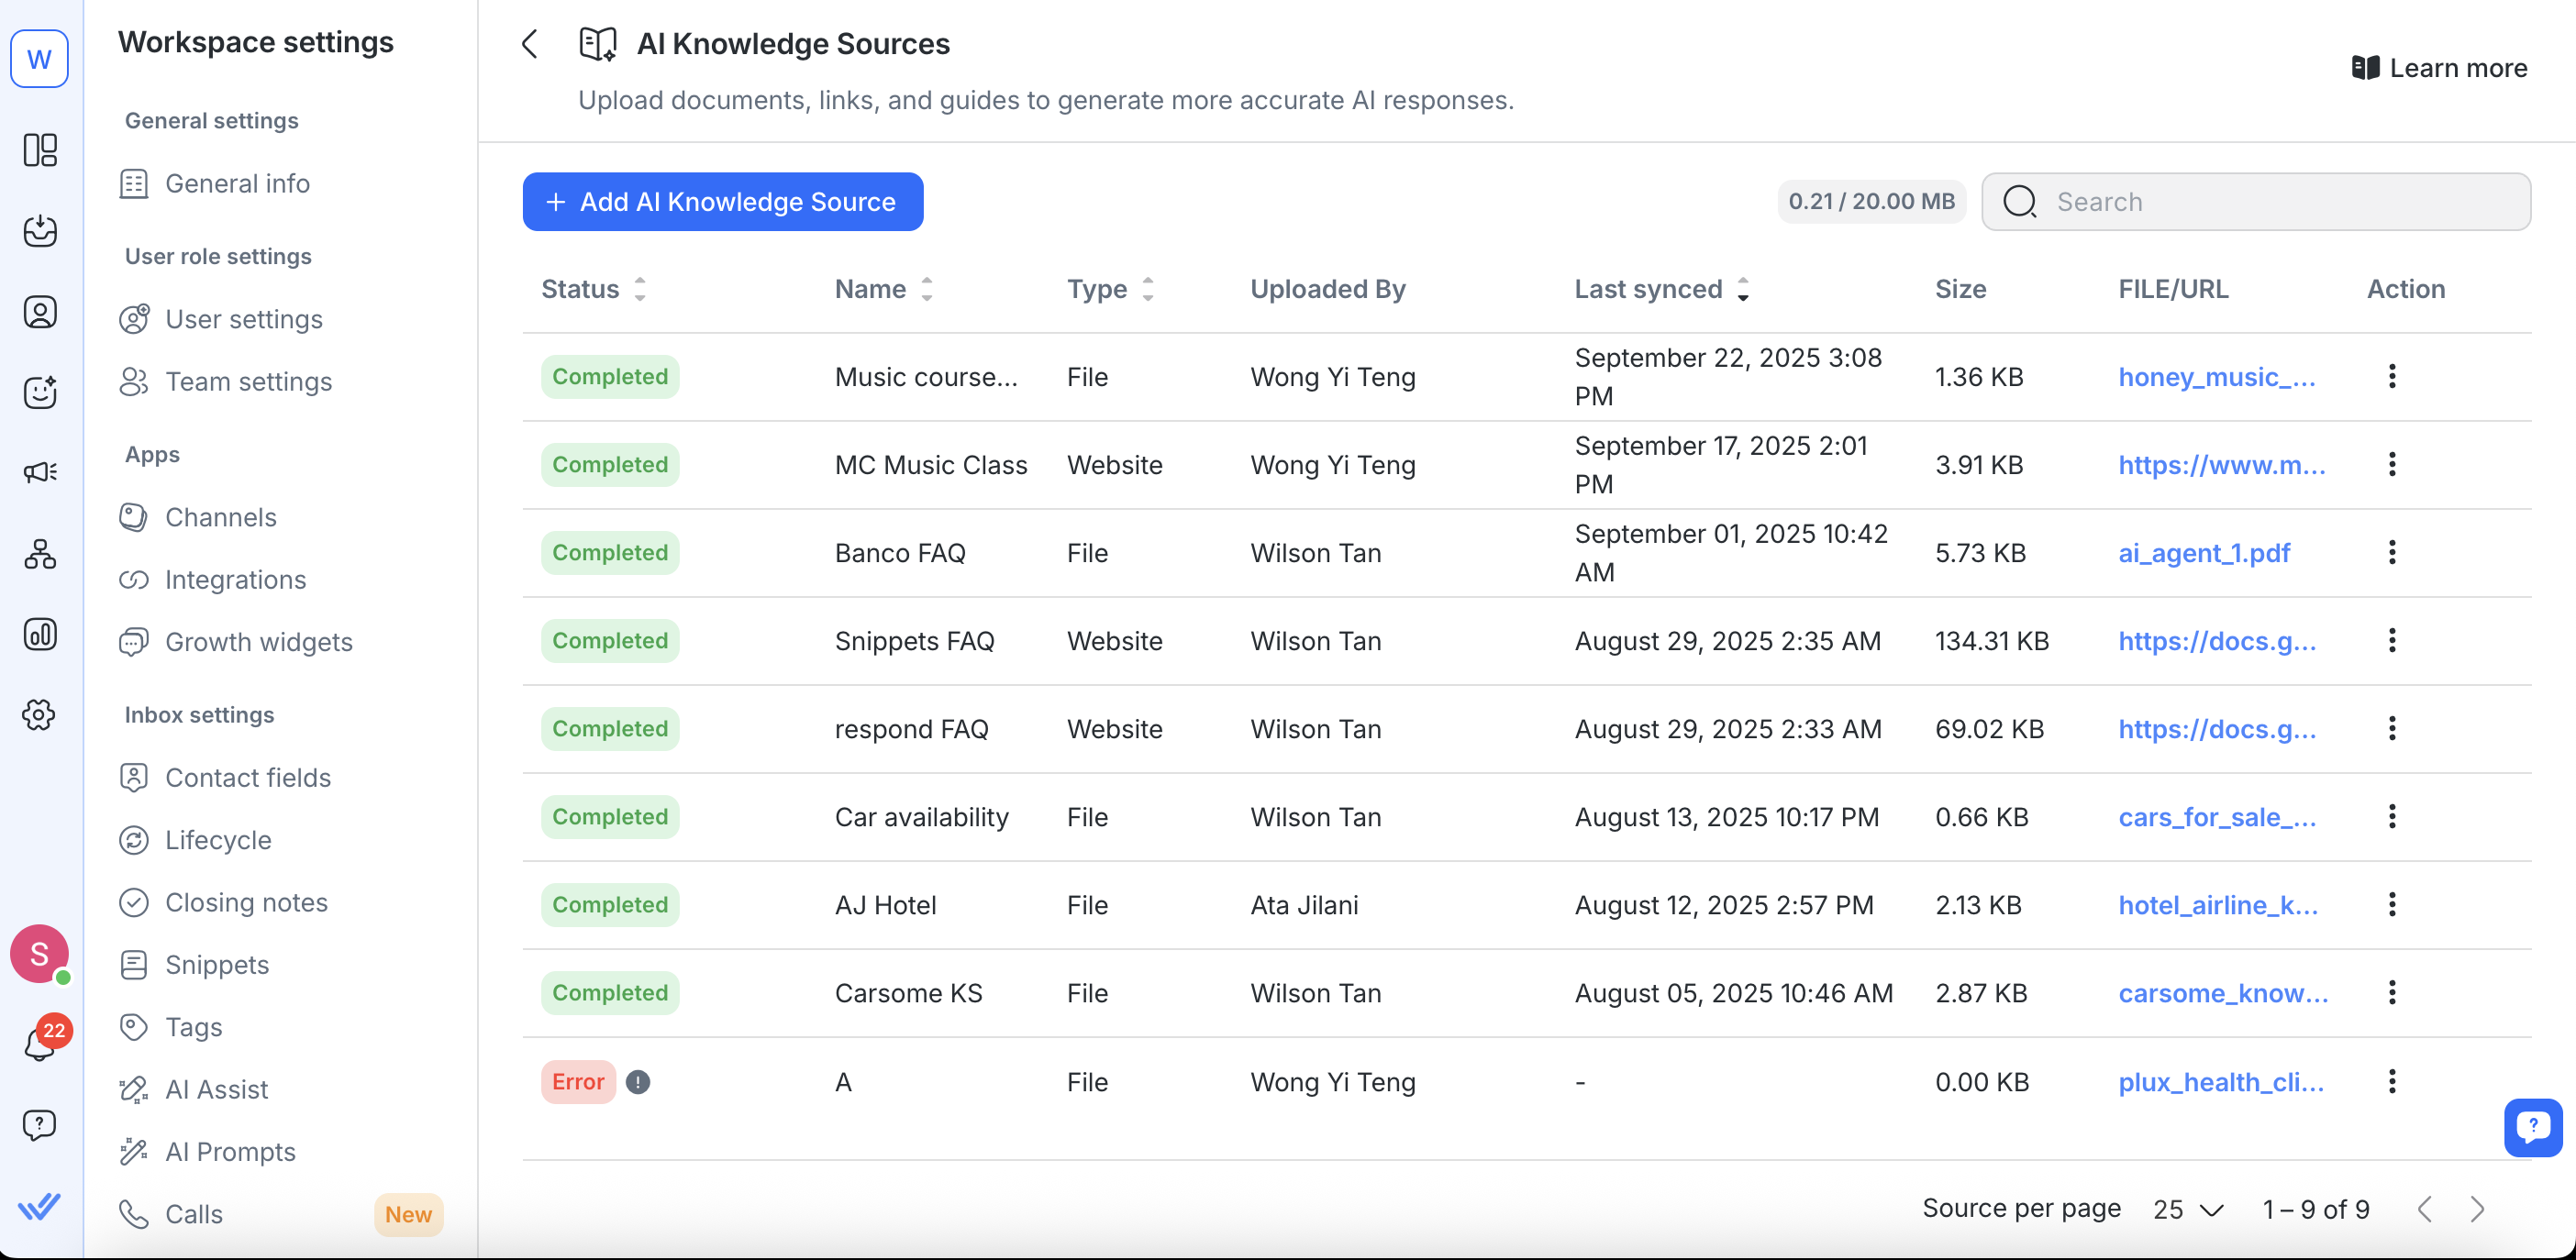Open sources per page dropdown
The height and width of the screenshot is (1260, 2576).
pos(2188,1210)
